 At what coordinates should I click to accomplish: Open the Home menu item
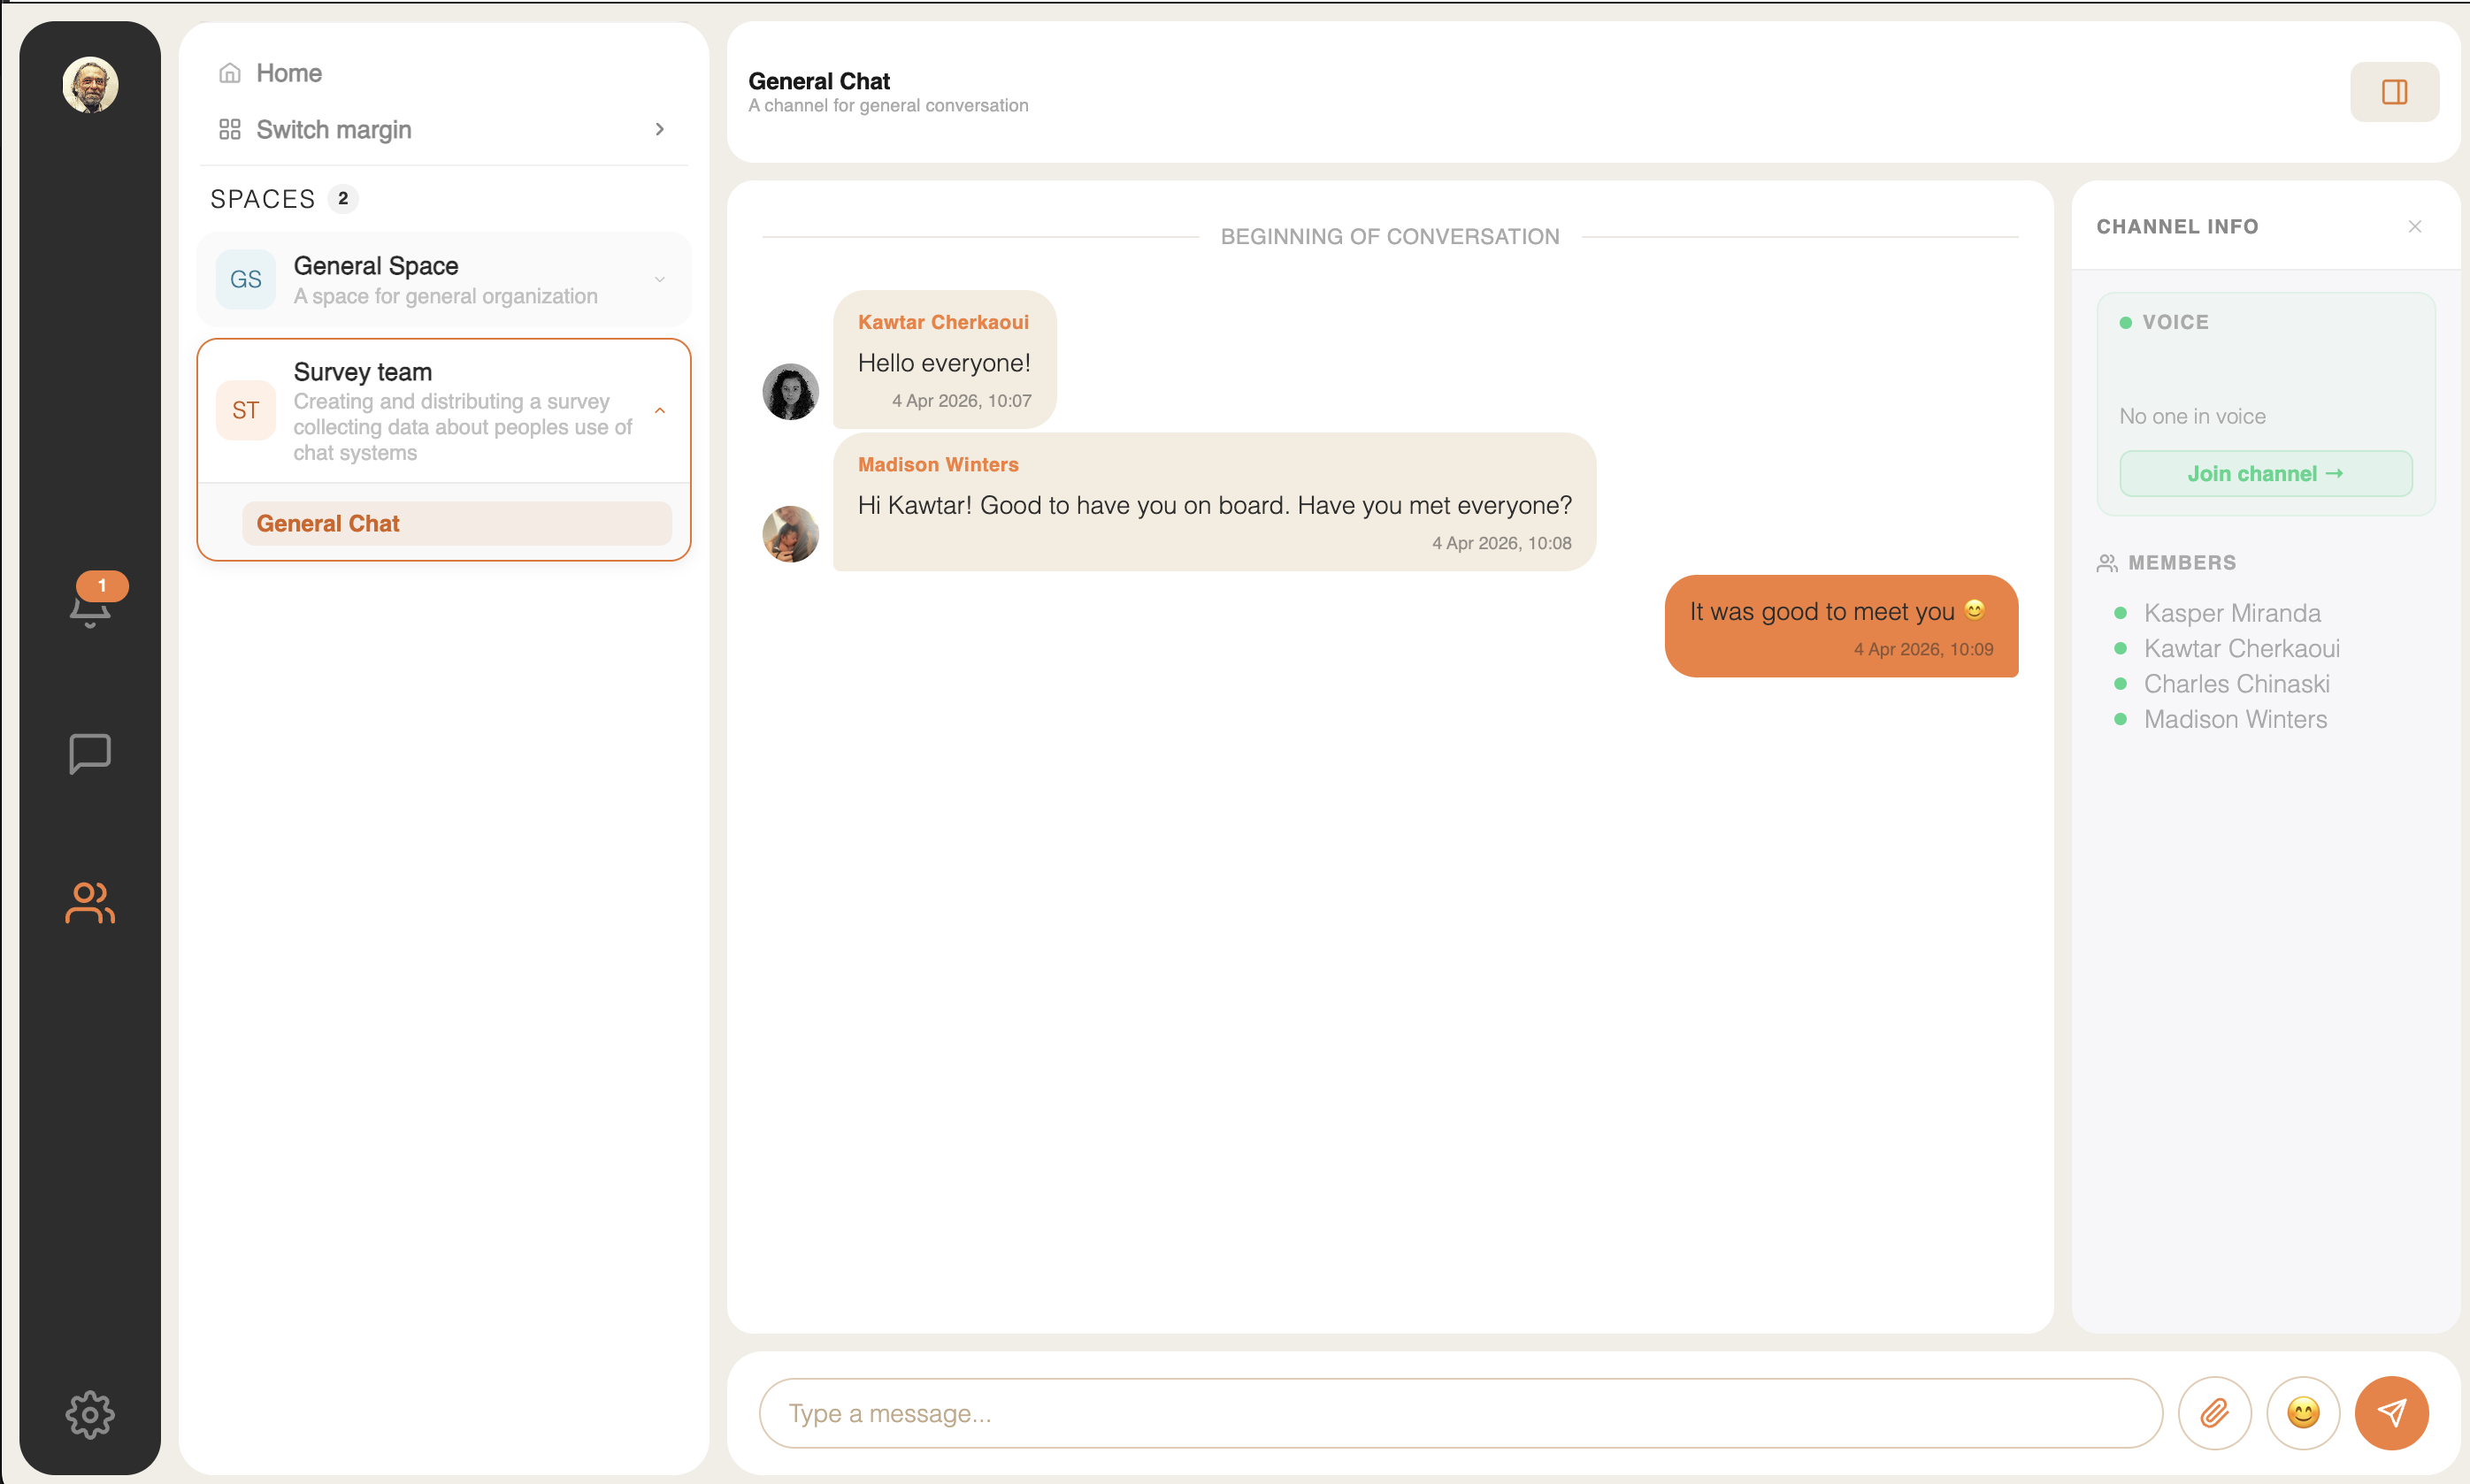[x=288, y=72]
